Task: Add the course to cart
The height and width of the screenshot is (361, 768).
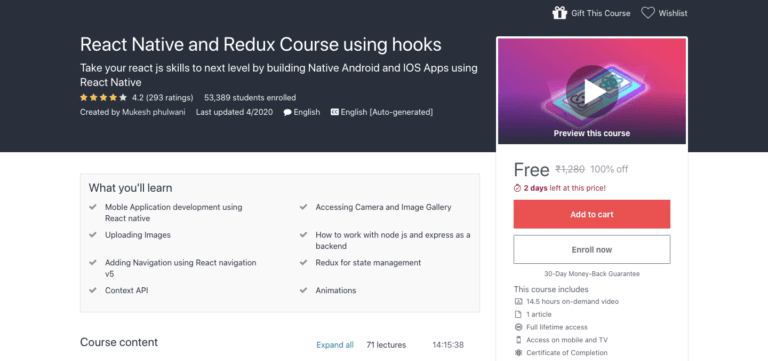Action: click(x=592, y=214)
